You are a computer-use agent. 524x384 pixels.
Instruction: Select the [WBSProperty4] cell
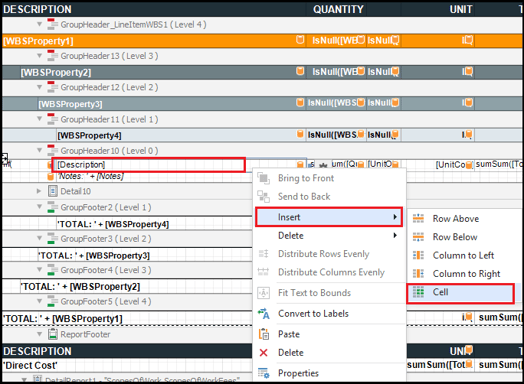[x=181, y=135]
